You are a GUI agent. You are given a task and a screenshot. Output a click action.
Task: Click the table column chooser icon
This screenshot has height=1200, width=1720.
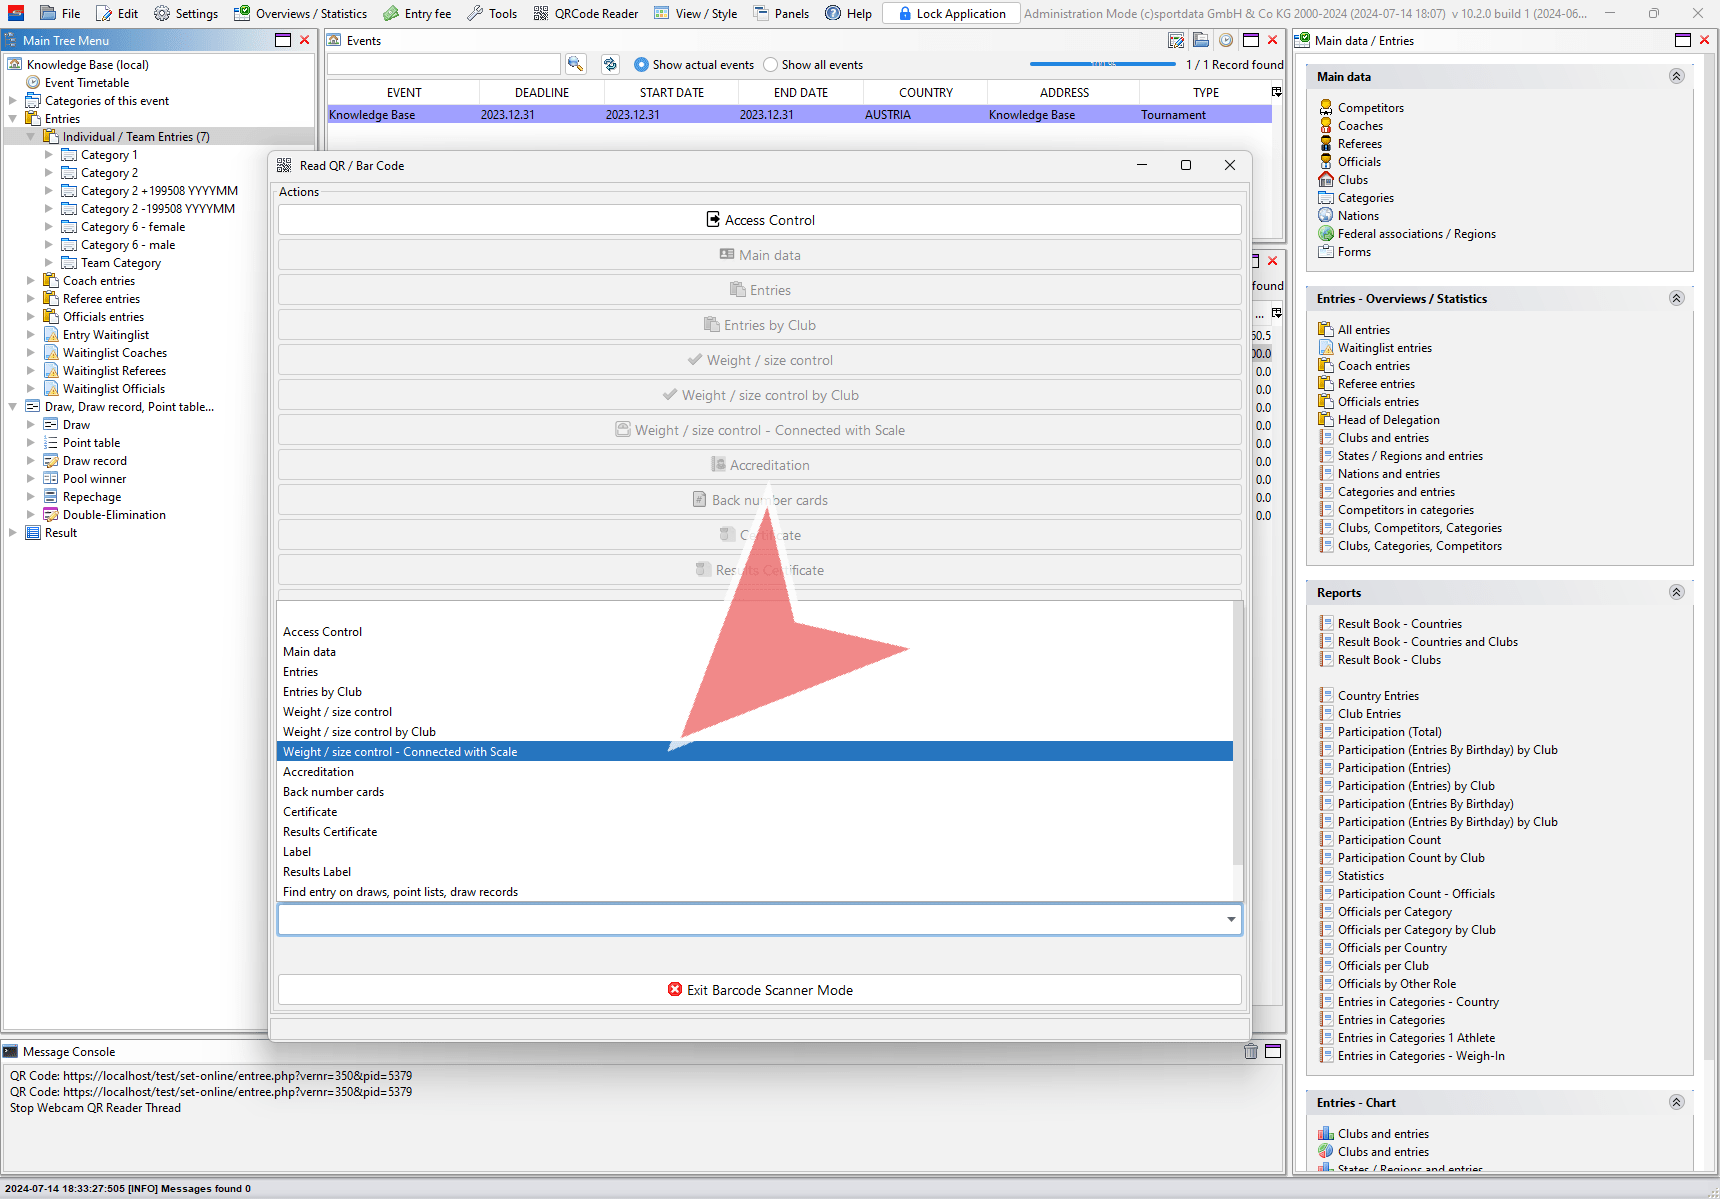1276,92
